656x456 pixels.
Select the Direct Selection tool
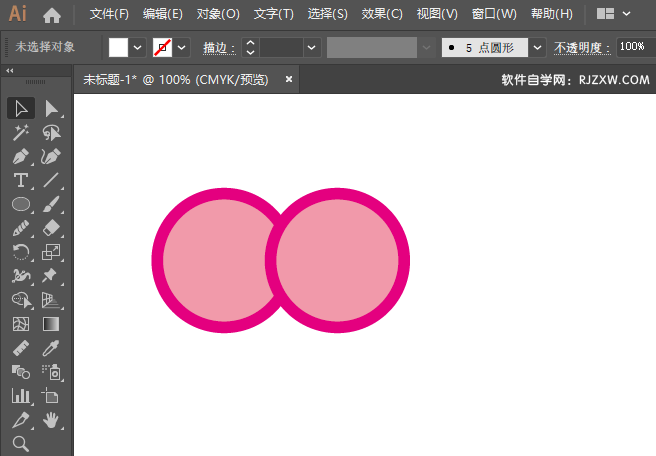click(x=51, y=109)
